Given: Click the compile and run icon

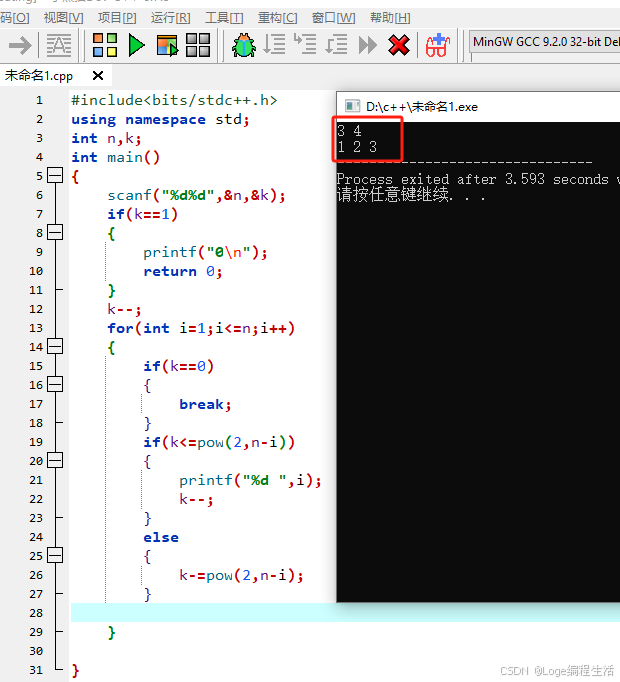Looking at the screenshot, I should click(168, 45).
